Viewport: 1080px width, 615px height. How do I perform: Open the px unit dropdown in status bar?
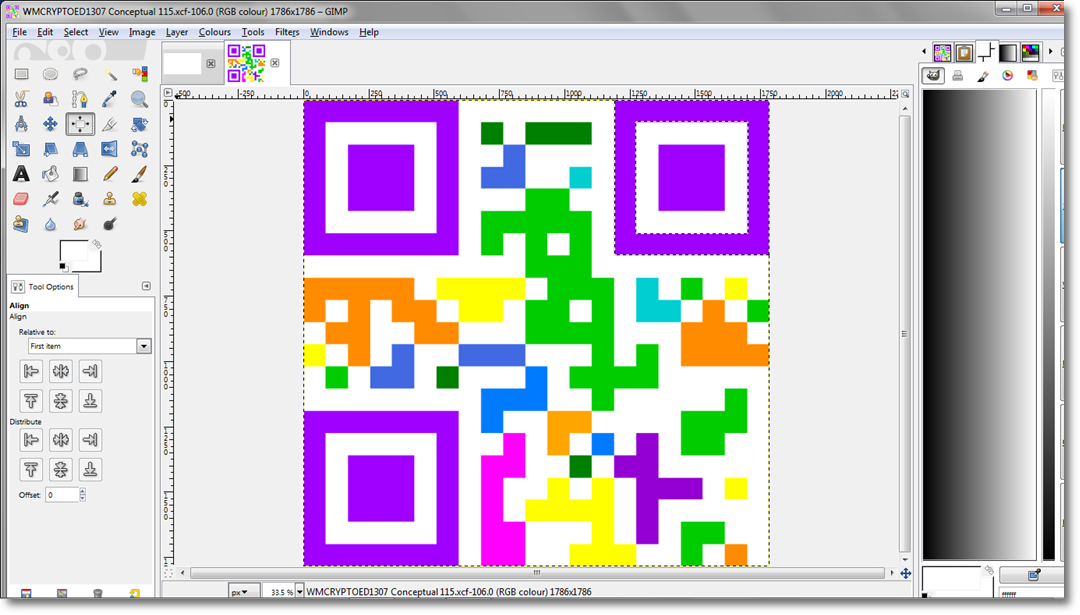(244, 592)
